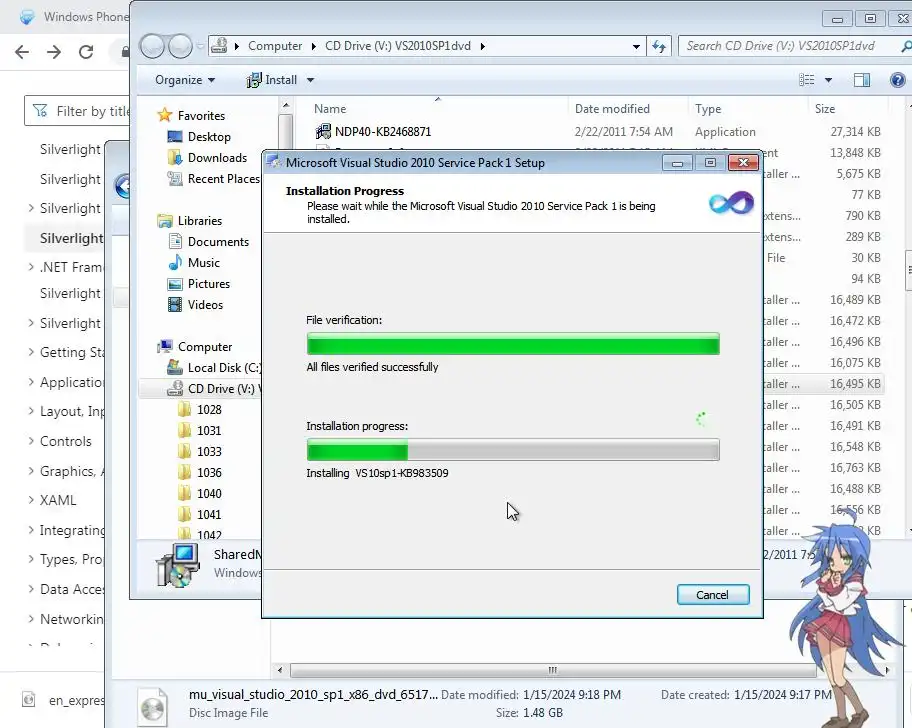
Task: Select the mu_visual_studio_2010_sp1 disc image icon
Action: pos(153,706)
